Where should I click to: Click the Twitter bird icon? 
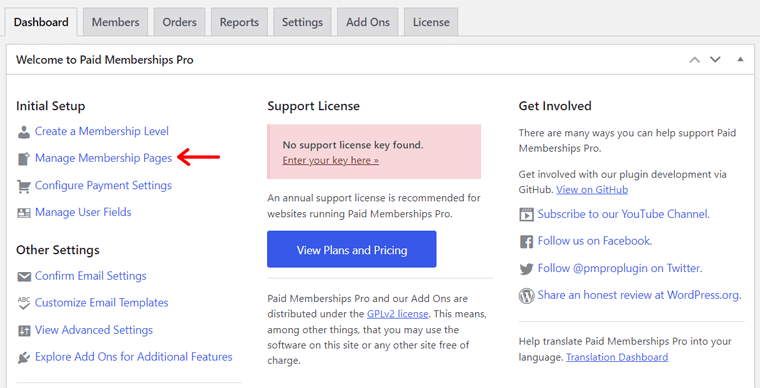(526, 269)
